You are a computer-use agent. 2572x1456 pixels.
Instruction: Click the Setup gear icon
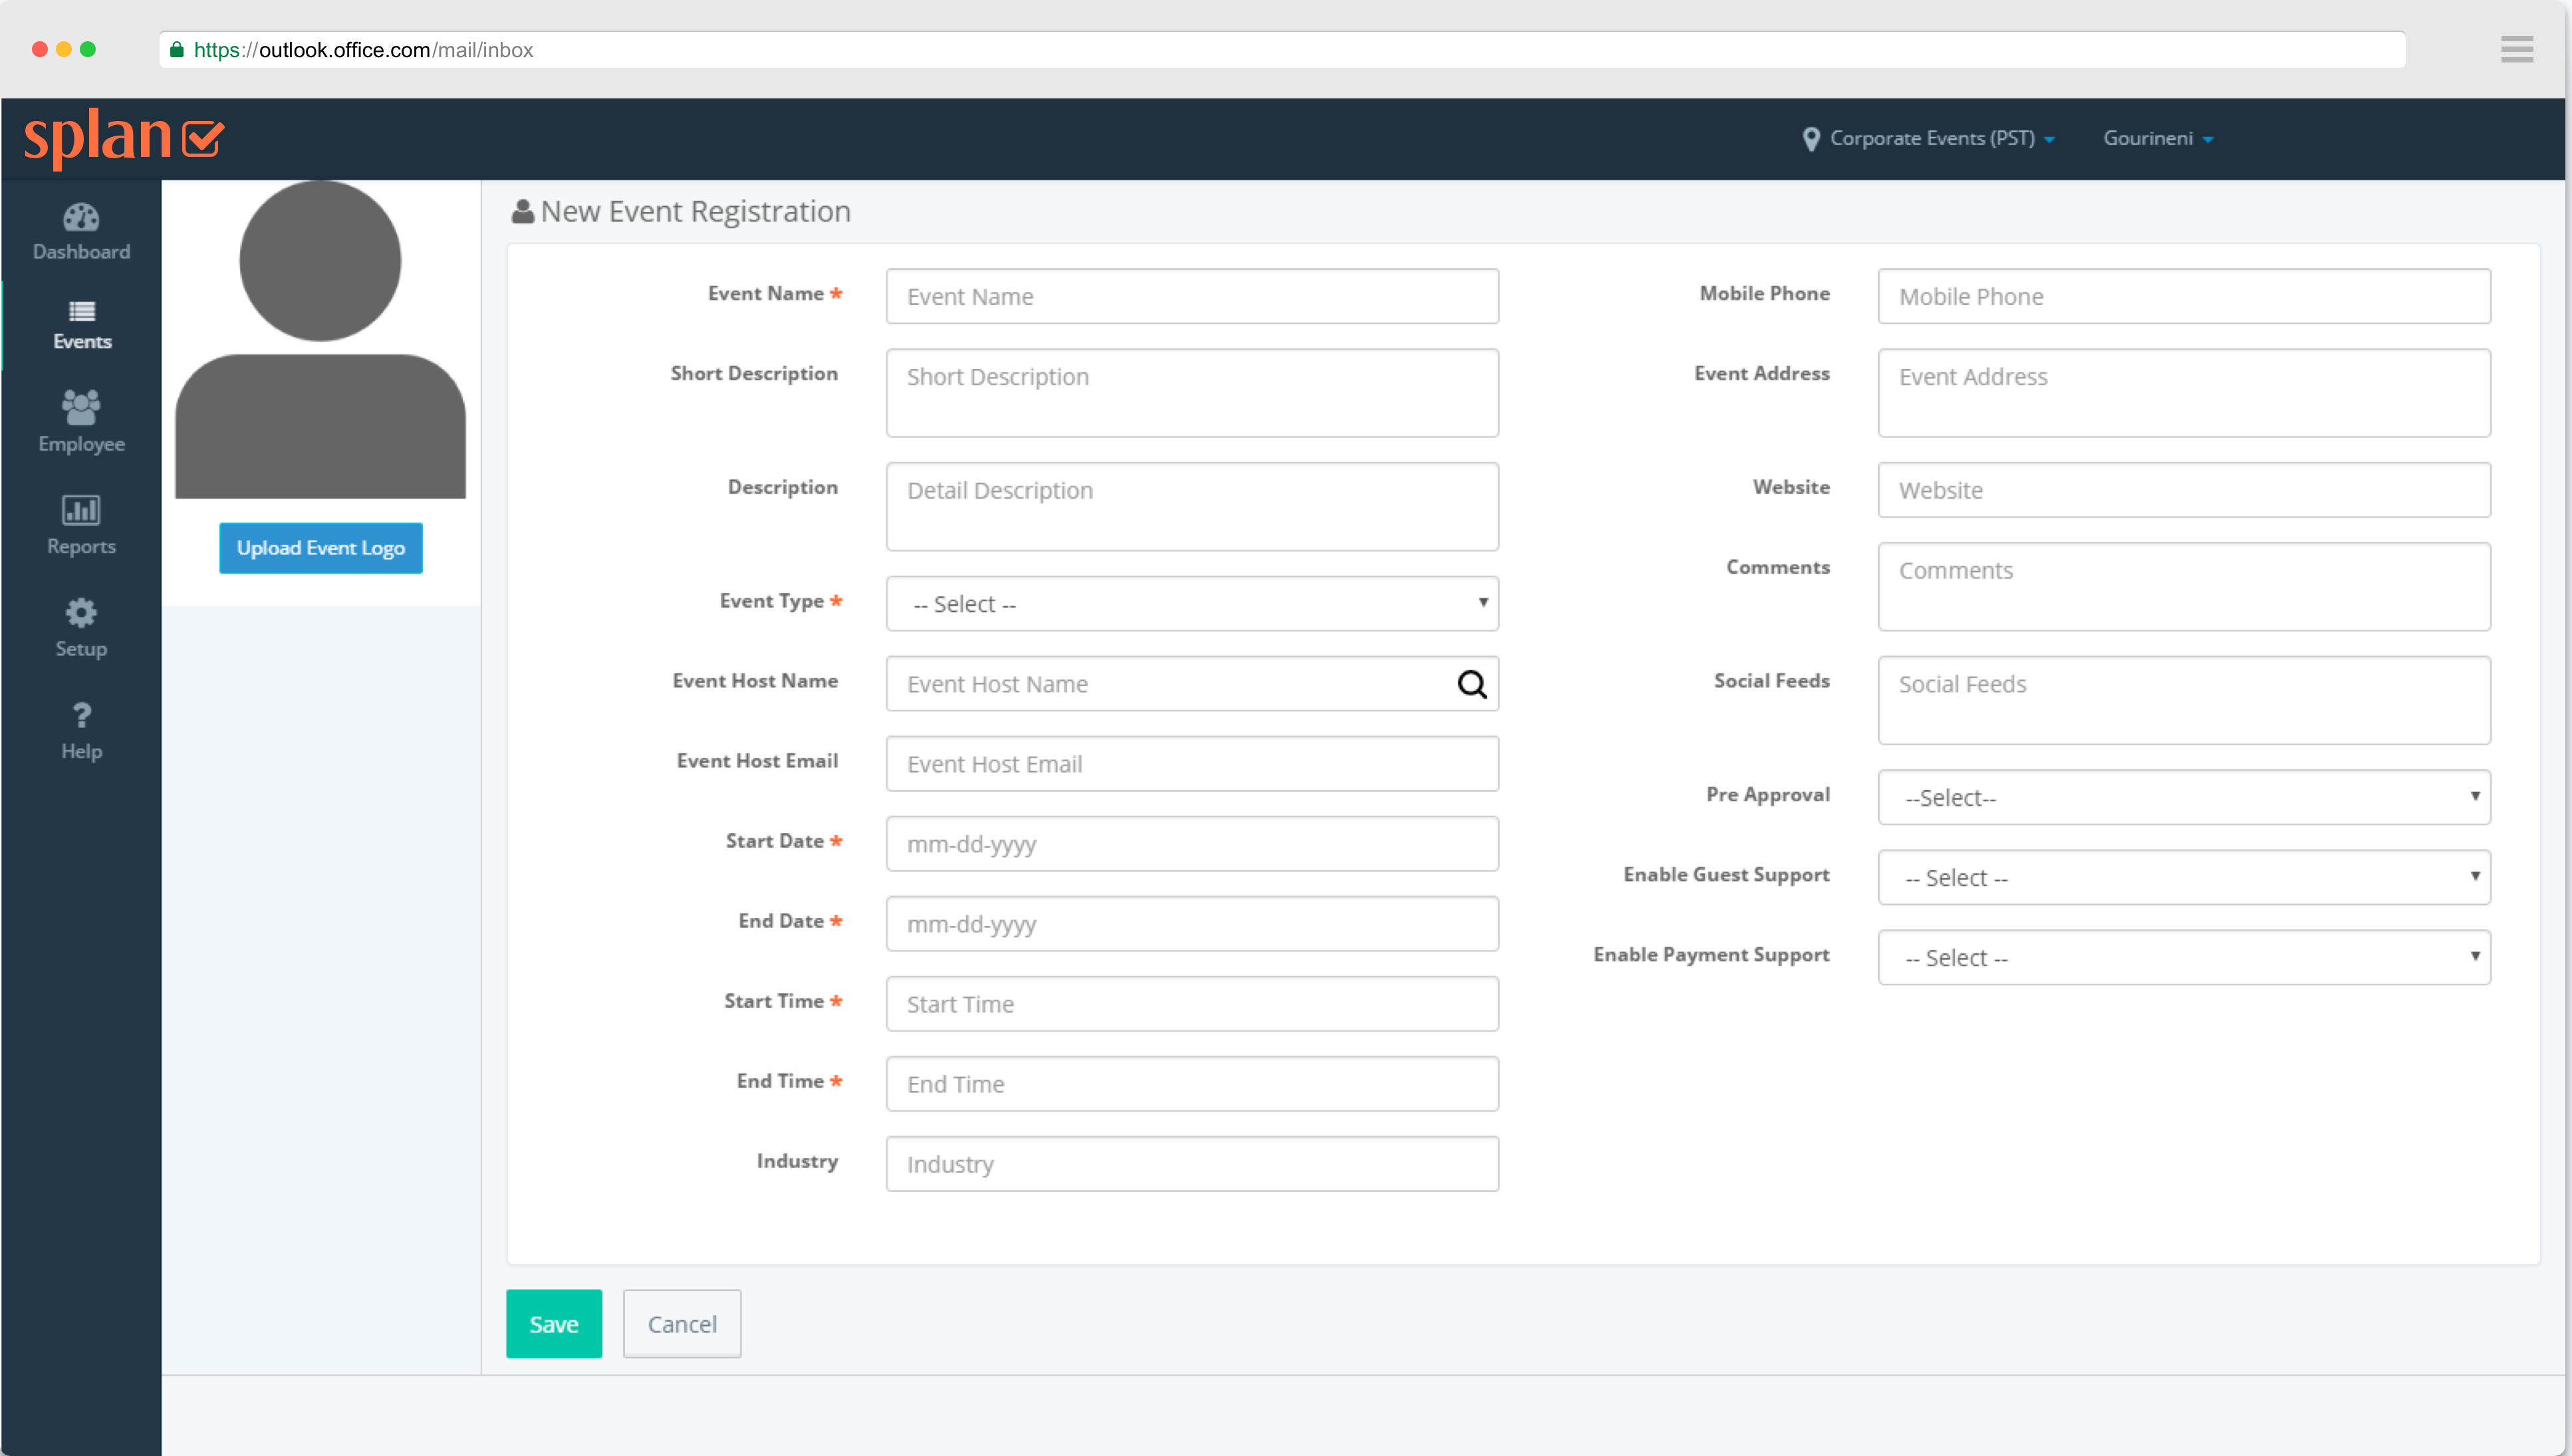click(81, 613)
